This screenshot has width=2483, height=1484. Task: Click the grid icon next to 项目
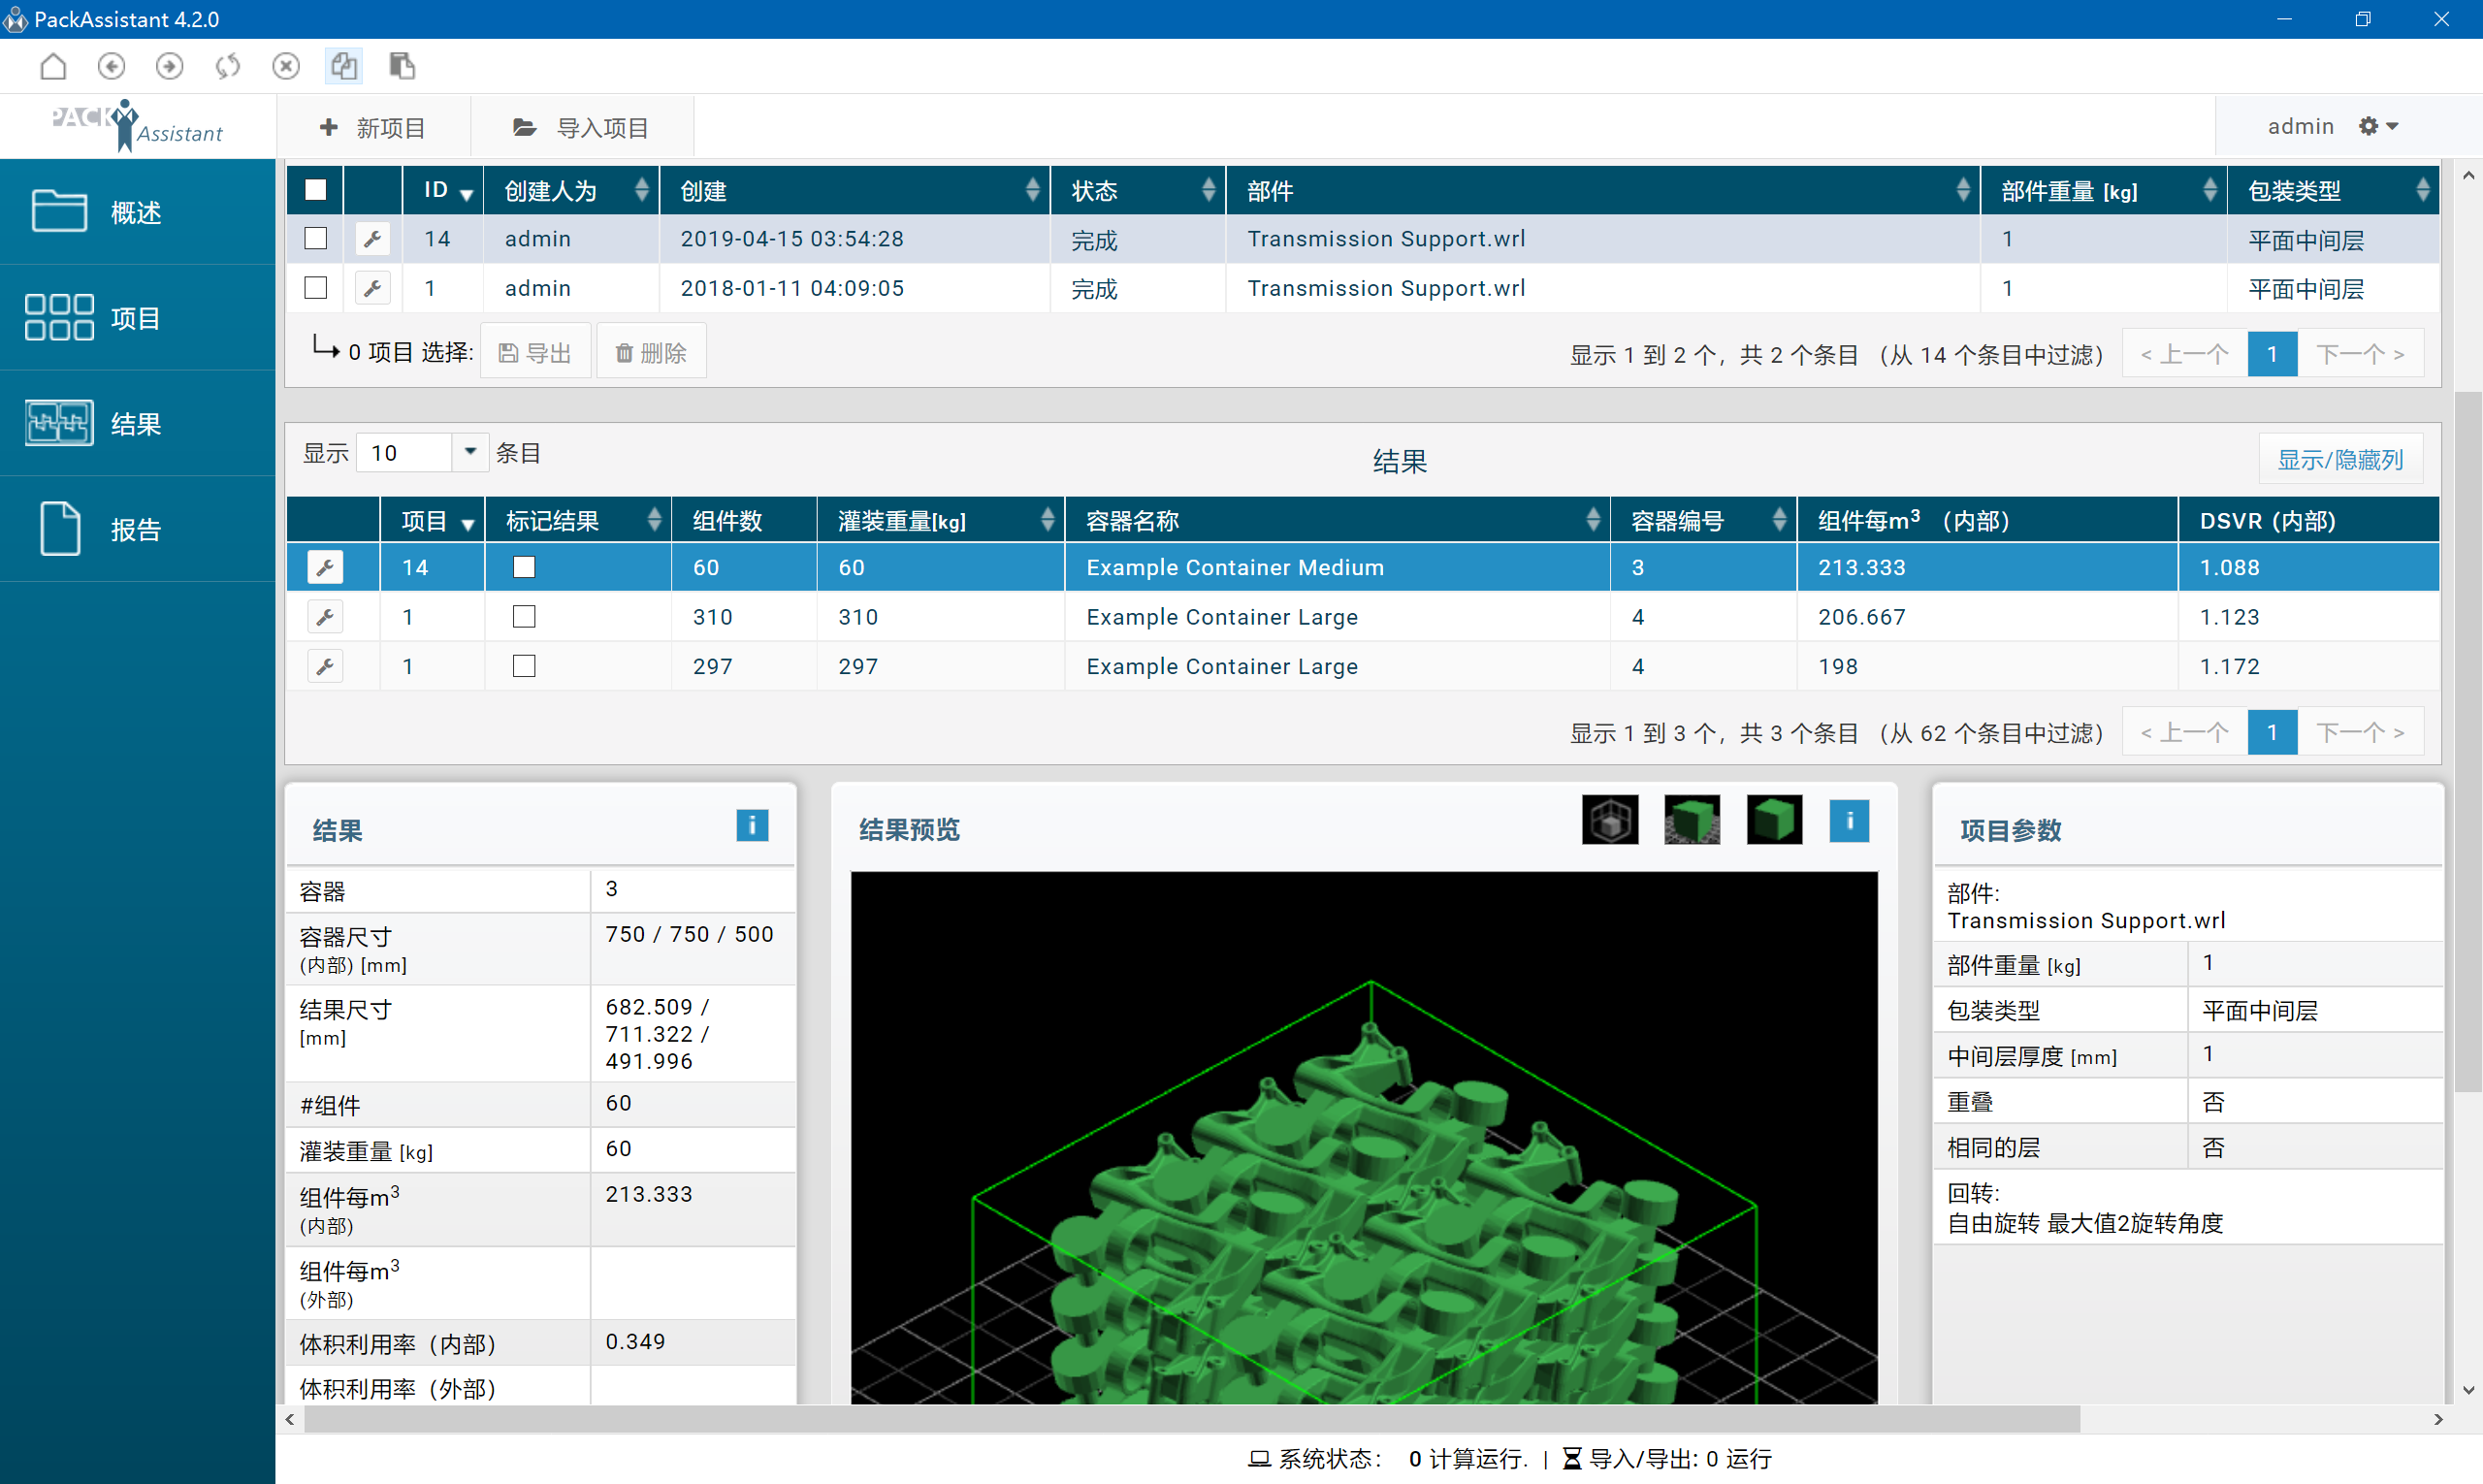[59, 317]
